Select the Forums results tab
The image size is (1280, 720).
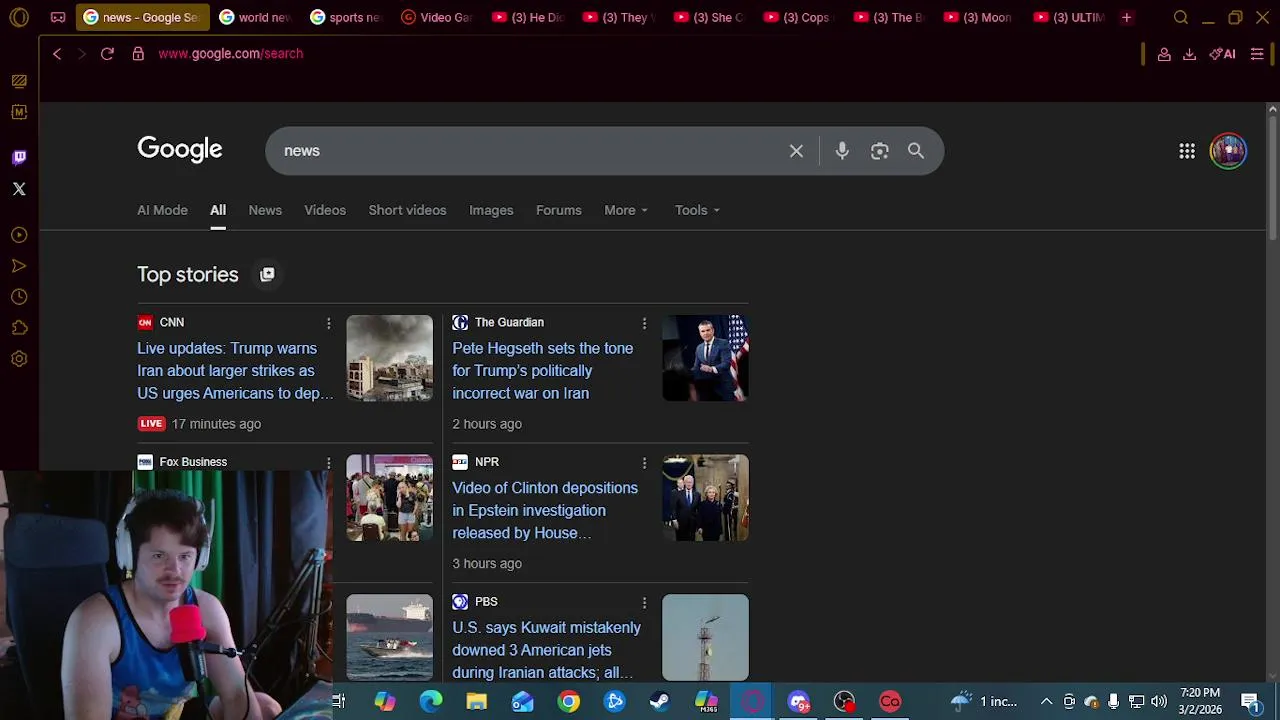point(558,210)
